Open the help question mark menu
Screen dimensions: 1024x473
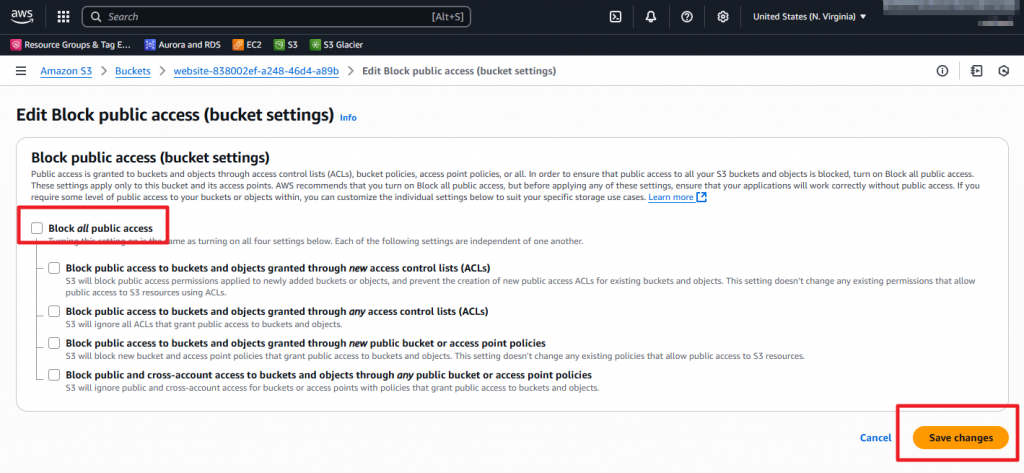(687, 17)
